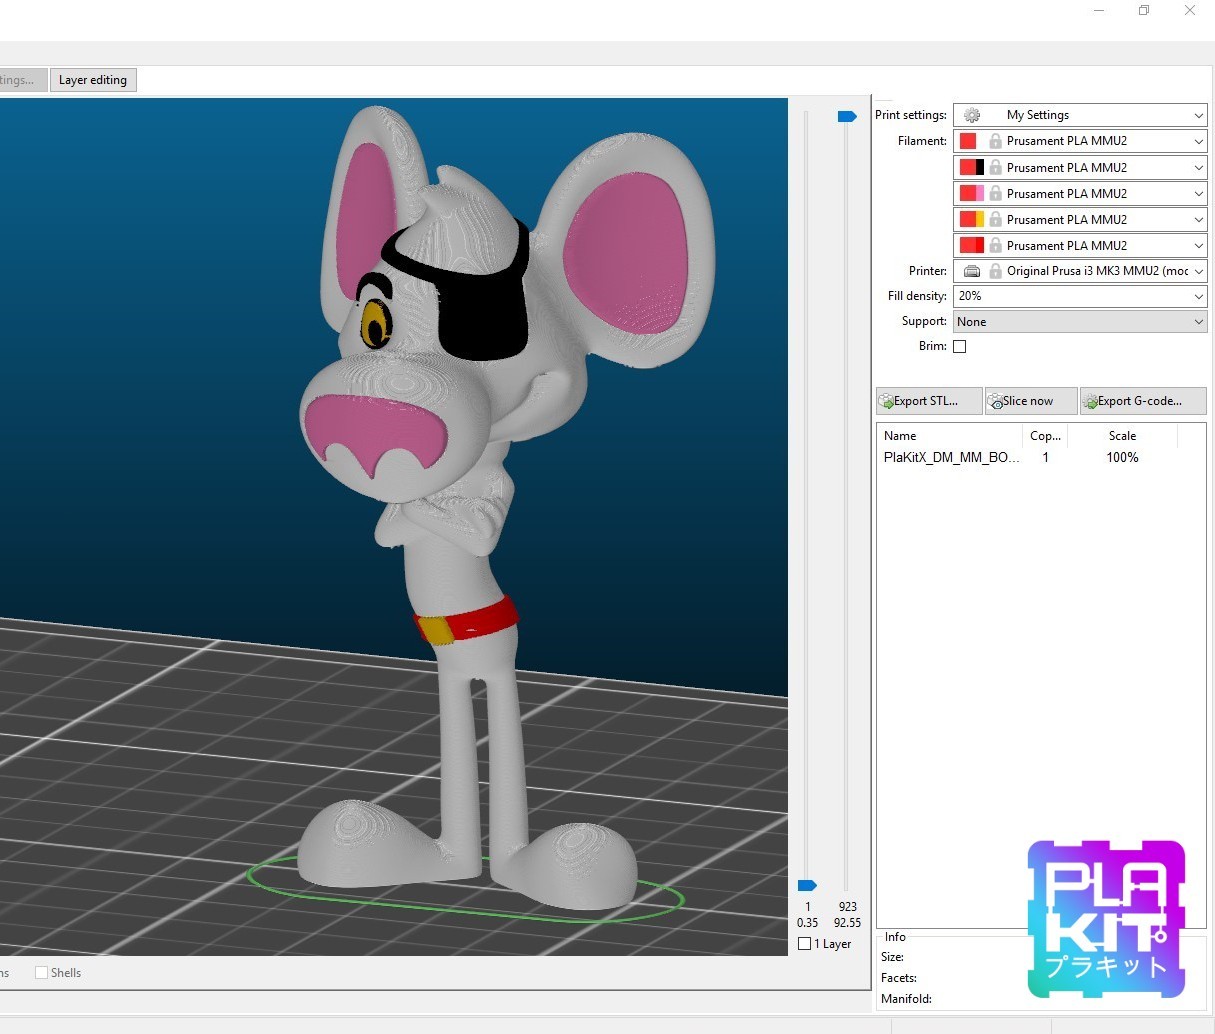Click the green export icon on Export G-code
Viewport: 1215px width, 1034px height.
[x=1092, y=400]
